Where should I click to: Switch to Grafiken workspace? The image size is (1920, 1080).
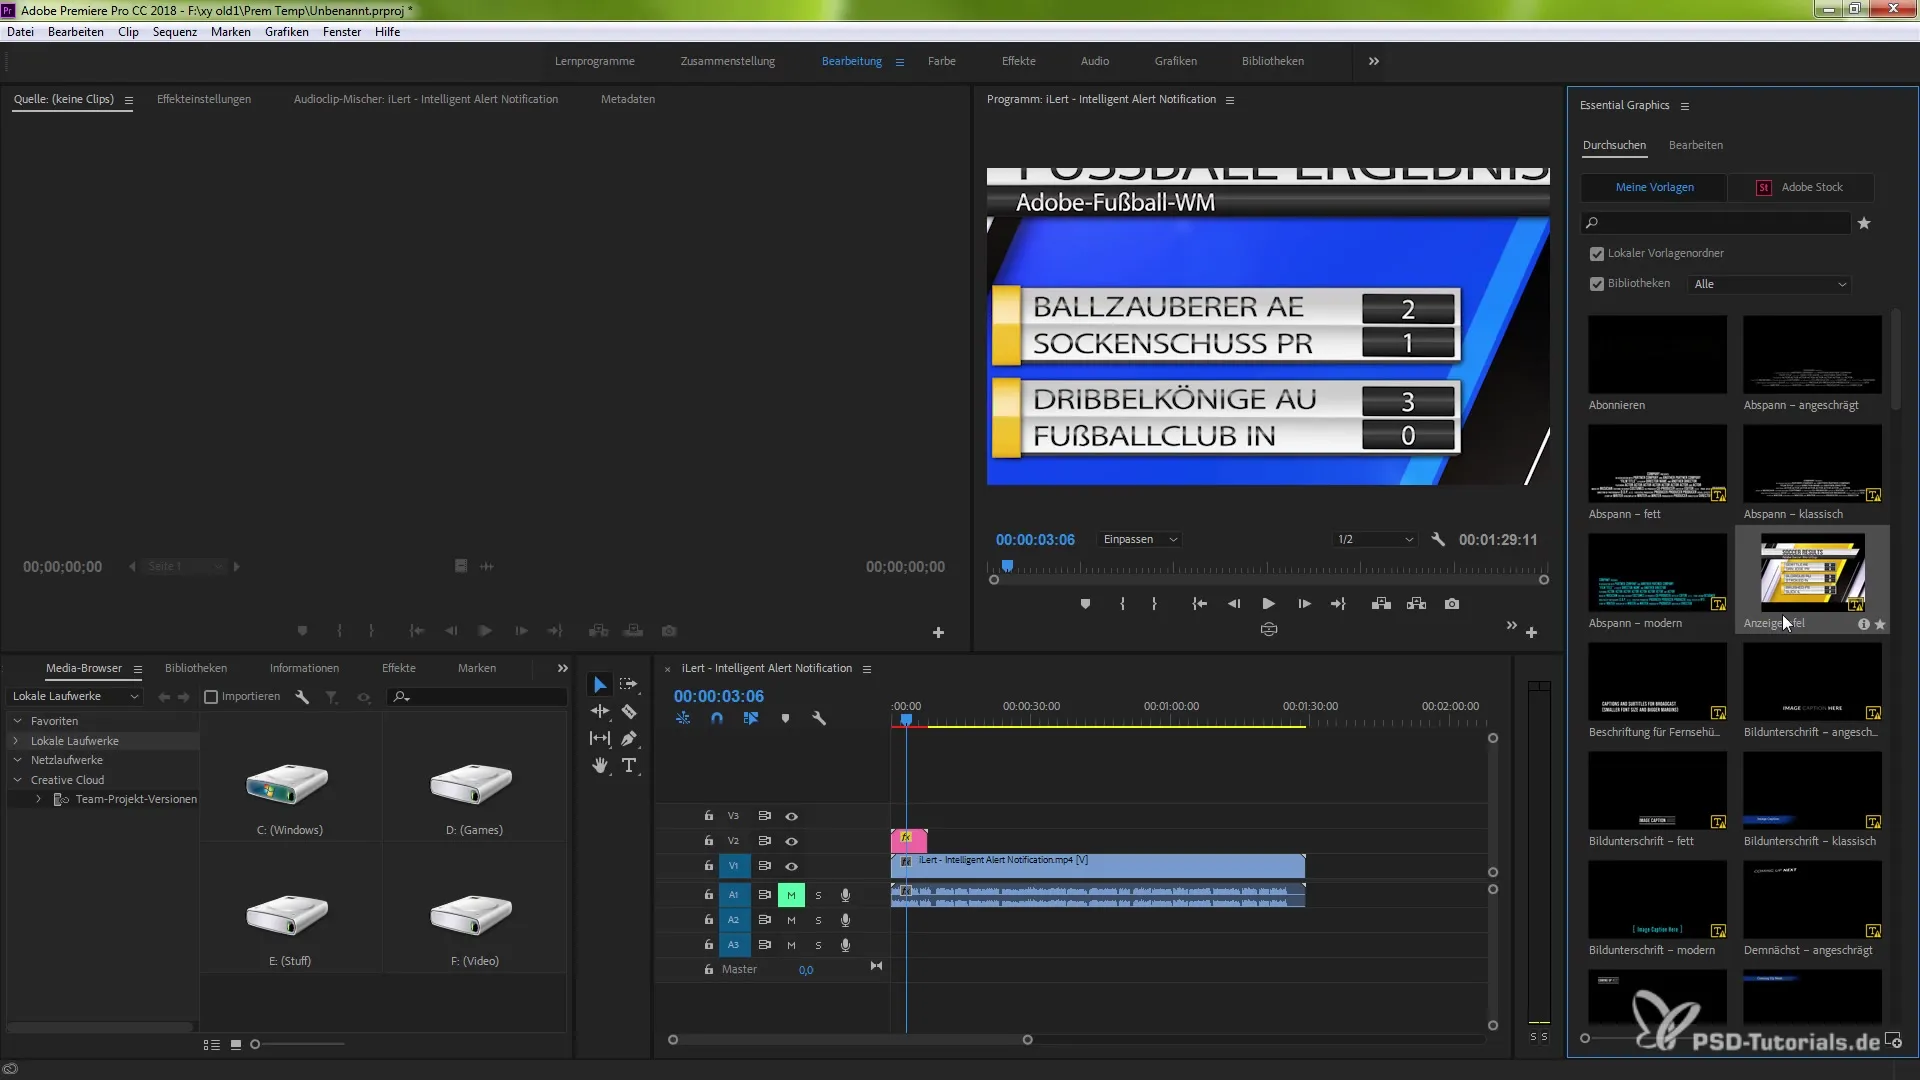1175,61
